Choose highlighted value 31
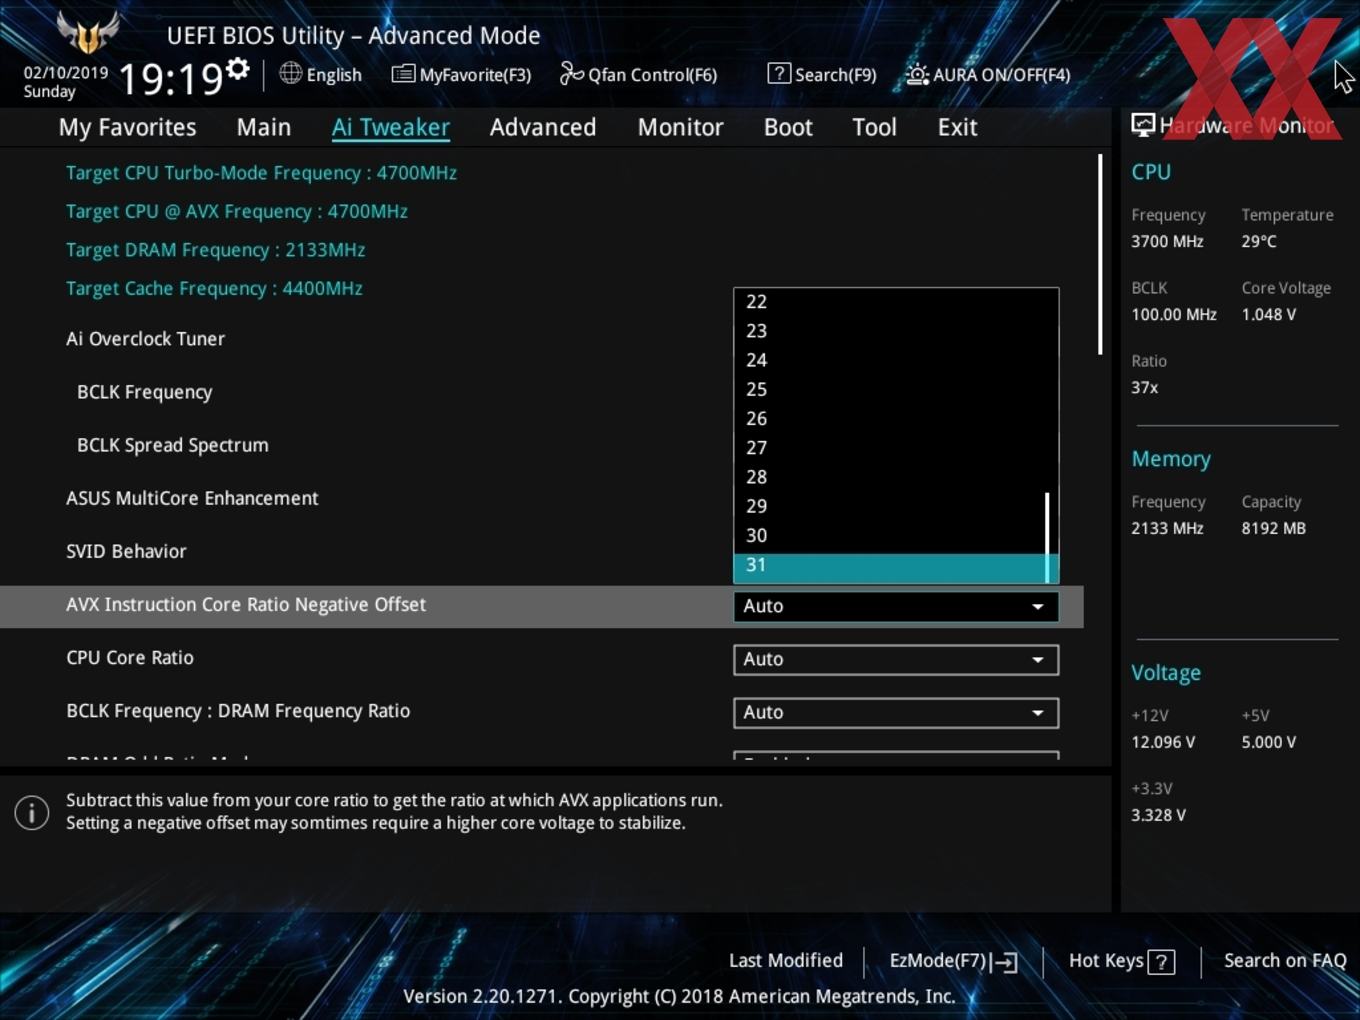1360x1020 pixels. click(890, 565)
